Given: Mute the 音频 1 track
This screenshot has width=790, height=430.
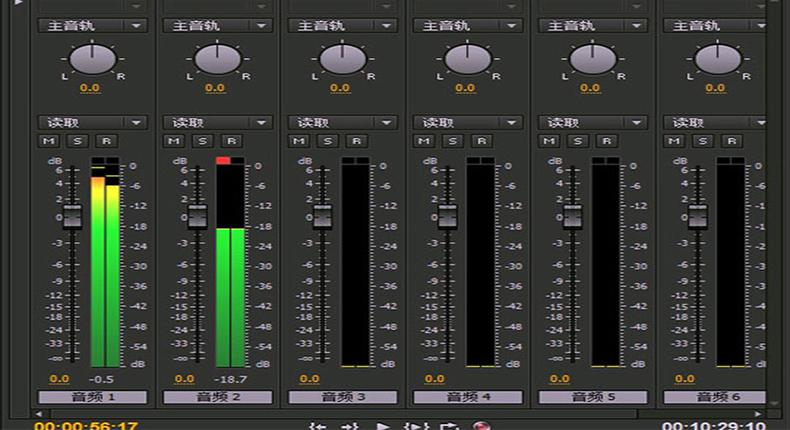Looking at the screenshot, I should coord(48,141).
